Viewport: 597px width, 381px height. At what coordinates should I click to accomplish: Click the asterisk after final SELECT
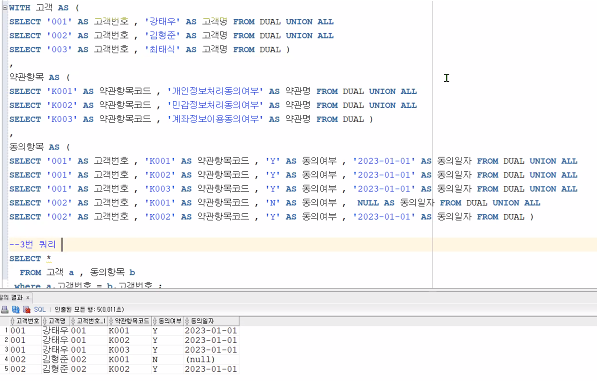coord(49,258)
